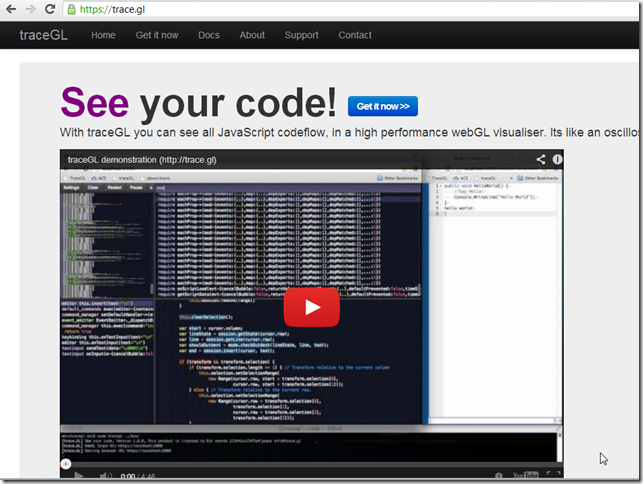643x484 pixels.
Task: Mute the video with speaker icon
Action: tap(105, 475)
